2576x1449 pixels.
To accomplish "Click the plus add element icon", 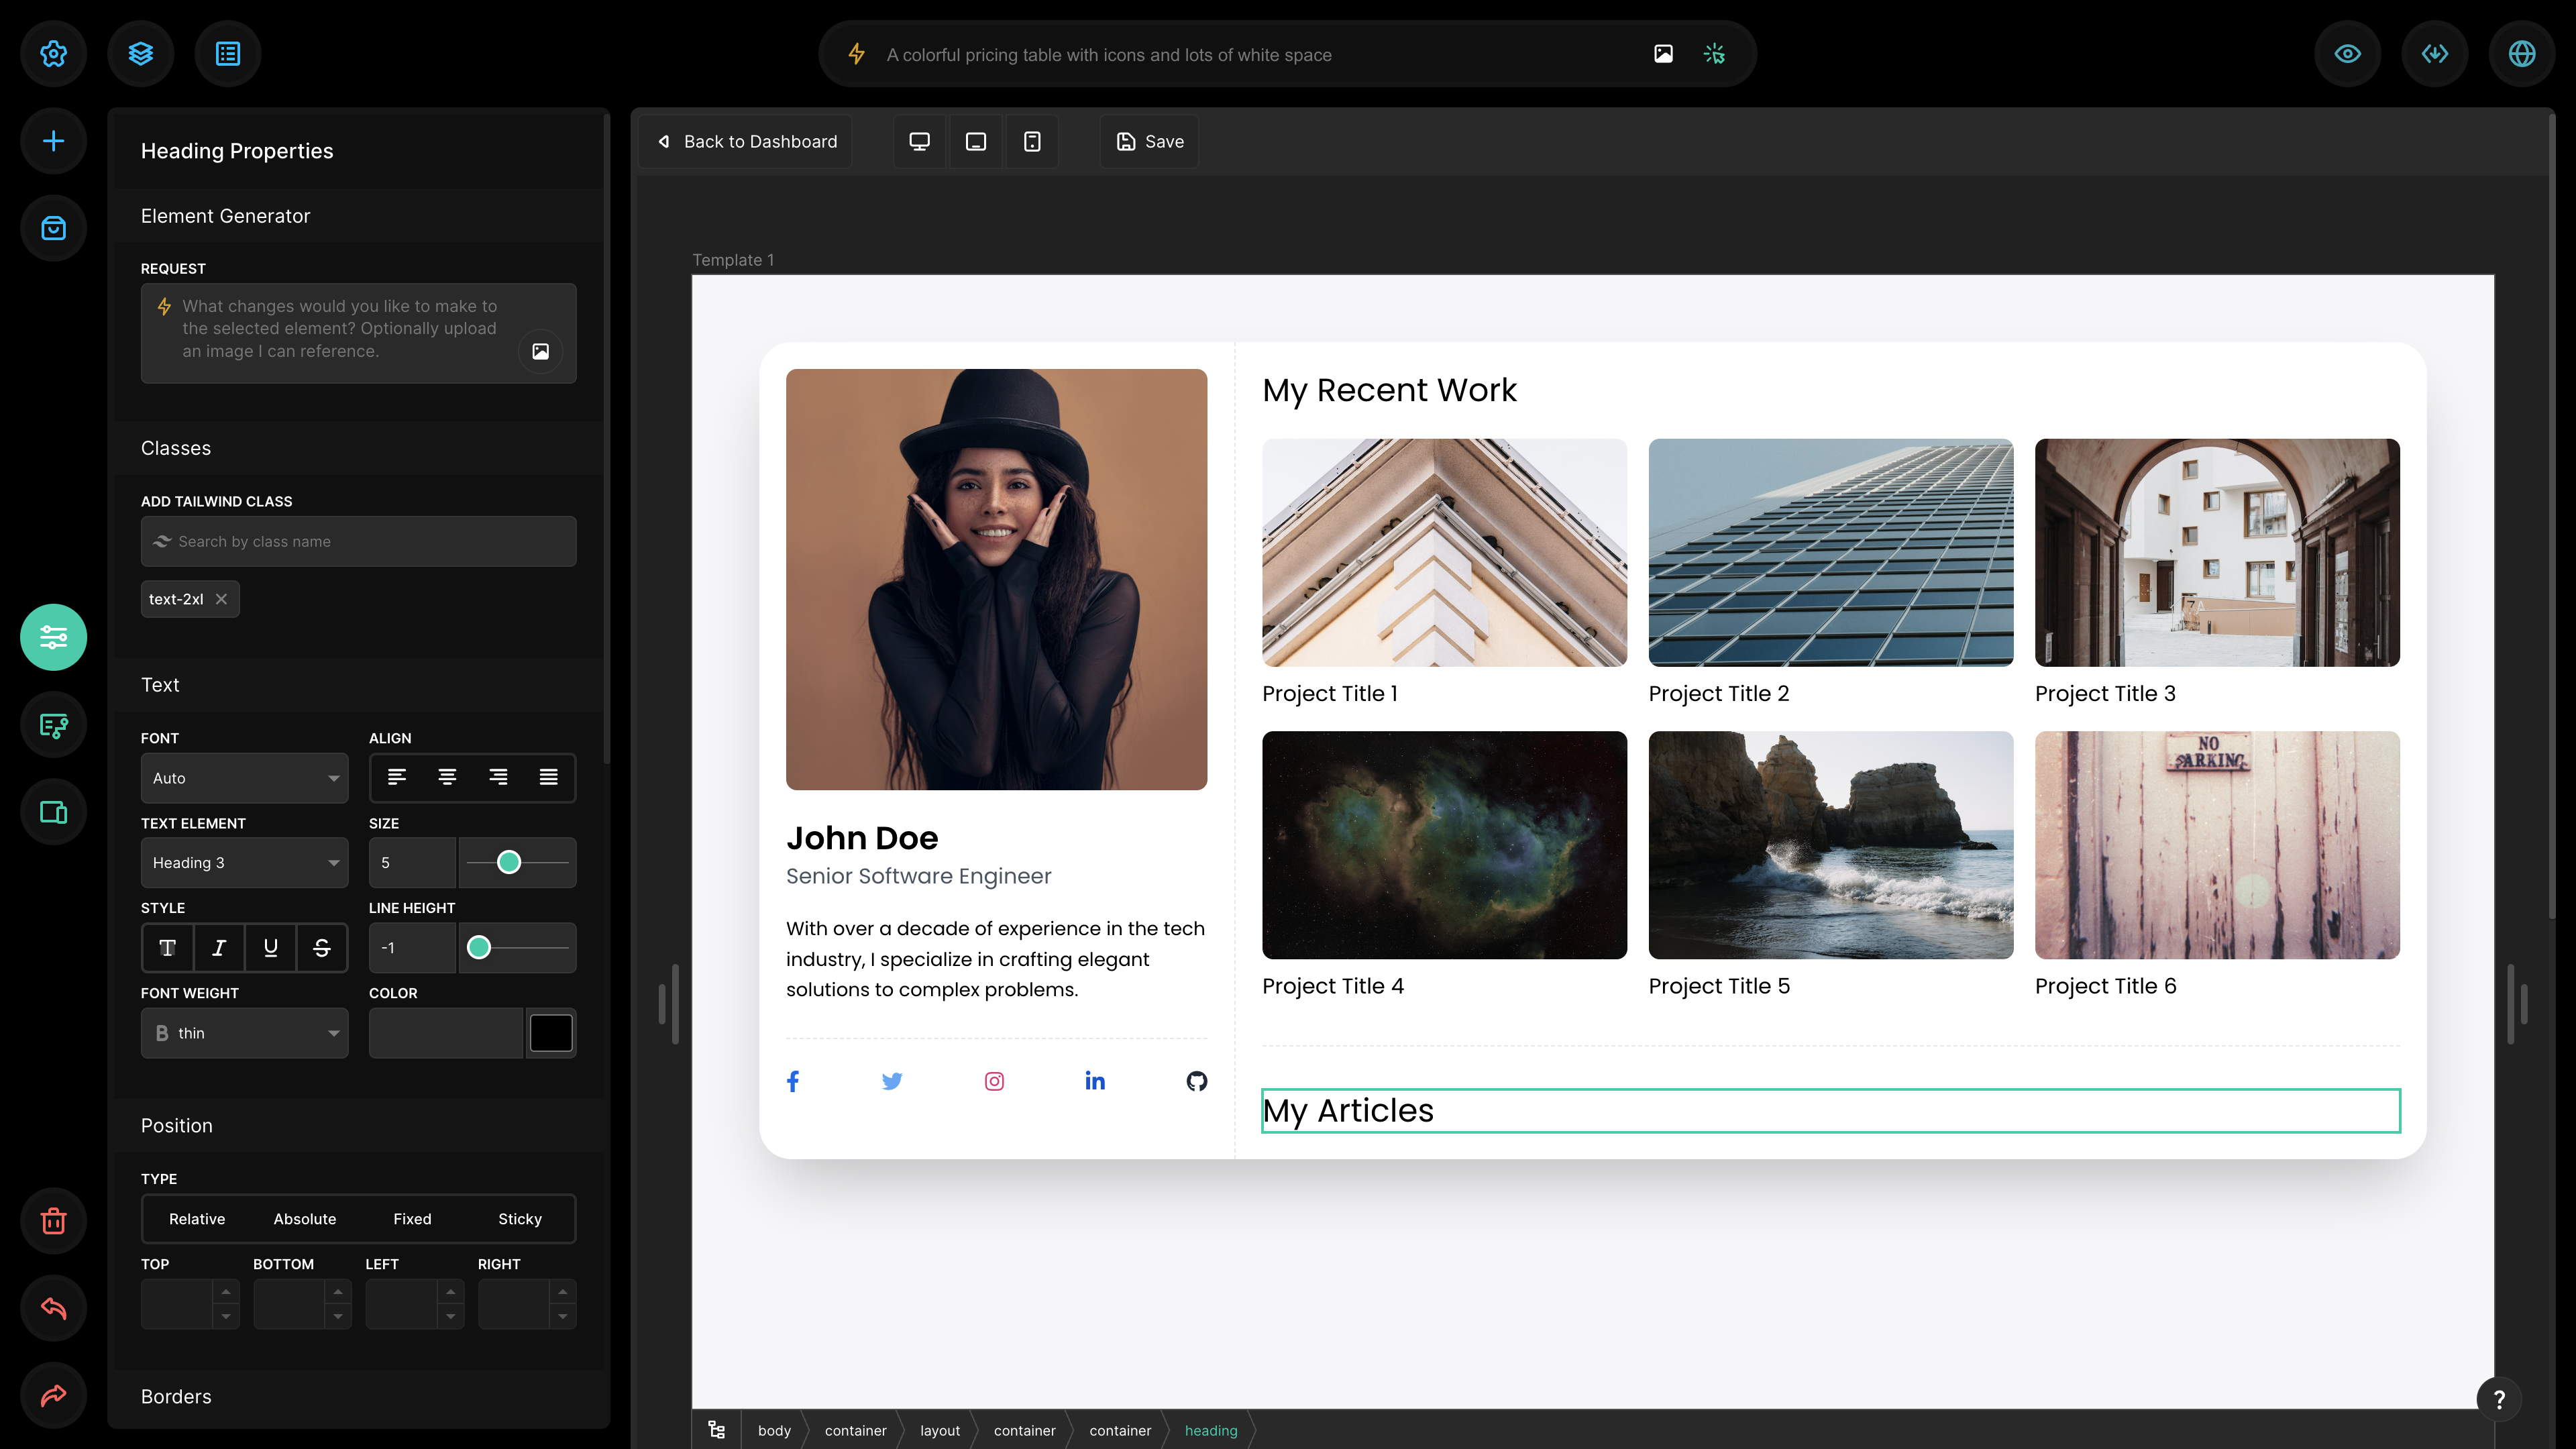I will [54, 141].
